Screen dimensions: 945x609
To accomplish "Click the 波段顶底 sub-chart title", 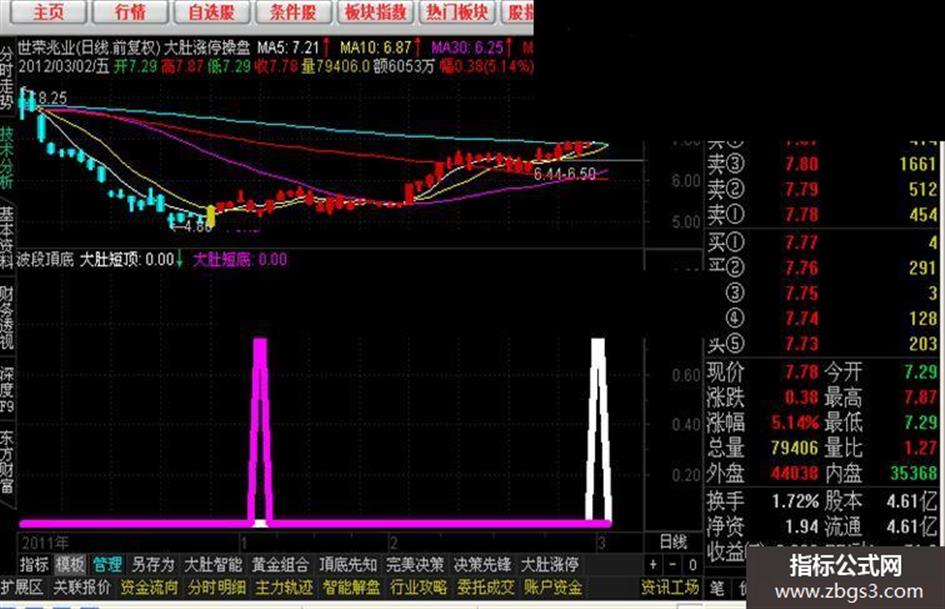I will click(x=45, y=260).
